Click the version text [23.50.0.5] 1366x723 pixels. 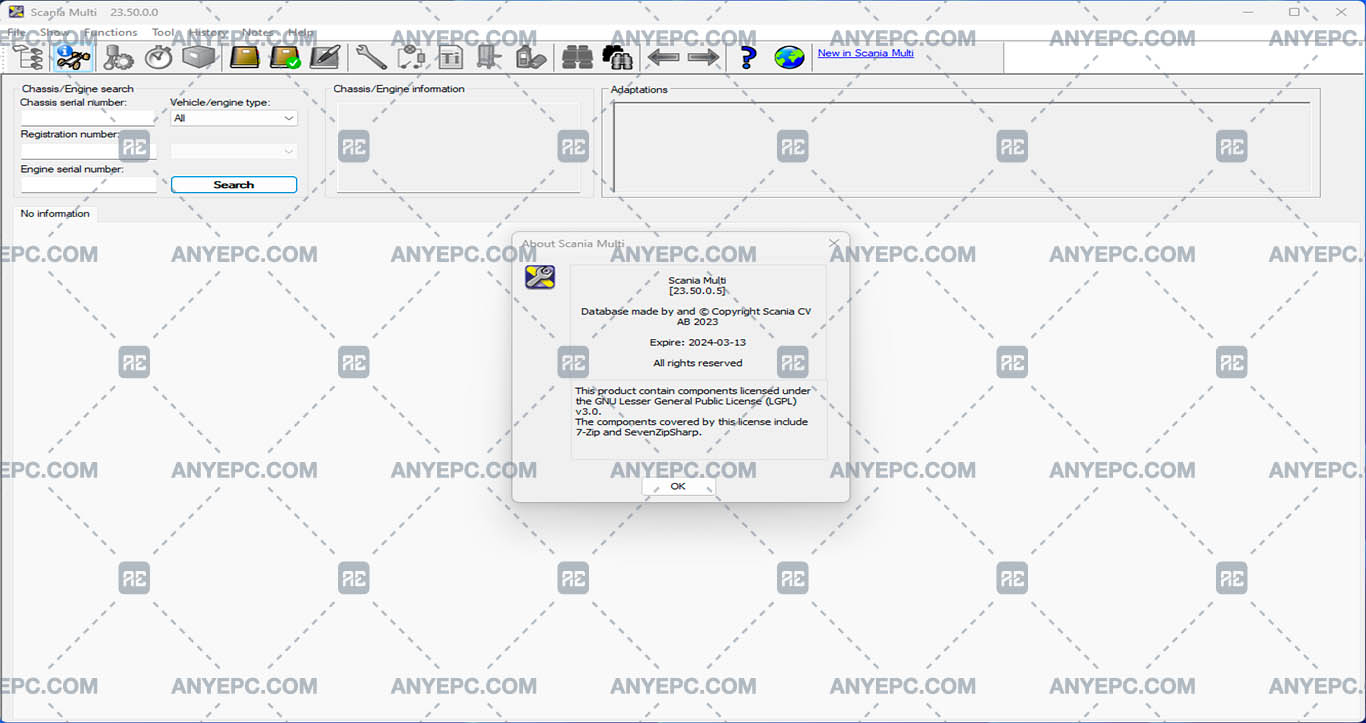(698, 291)
